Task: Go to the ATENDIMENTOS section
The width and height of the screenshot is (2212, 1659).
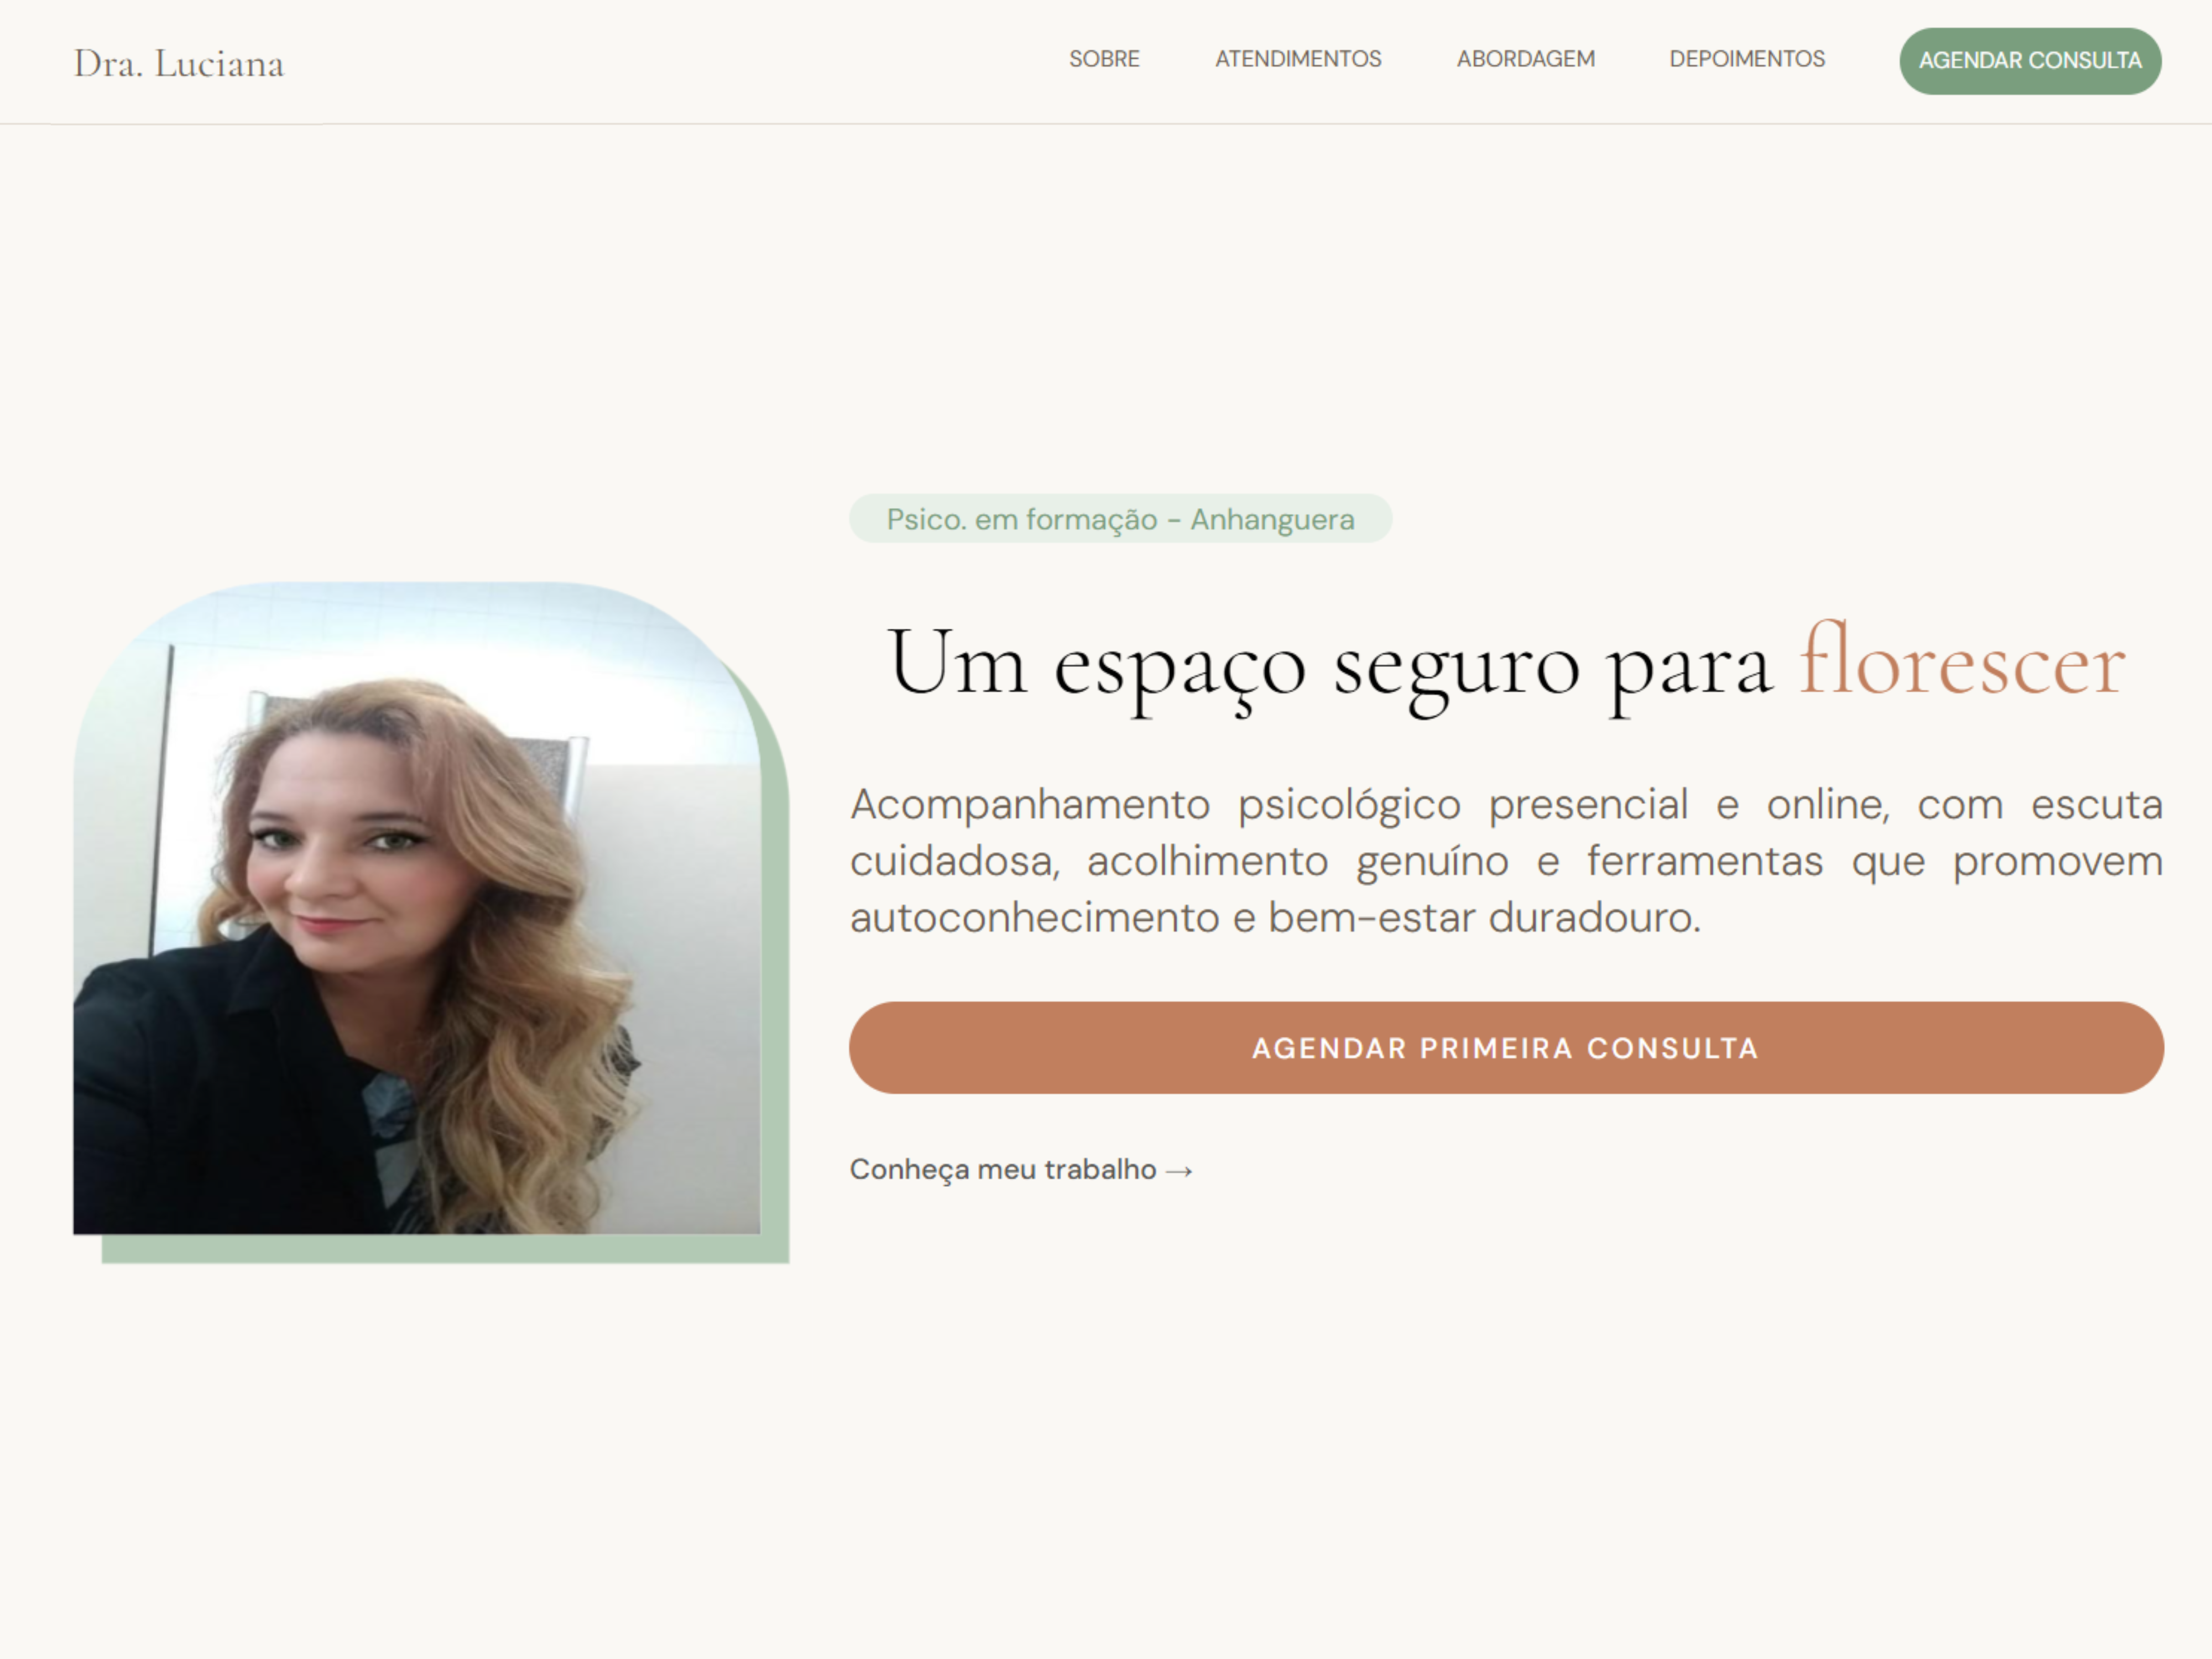Action: [x=1298, y=59]
